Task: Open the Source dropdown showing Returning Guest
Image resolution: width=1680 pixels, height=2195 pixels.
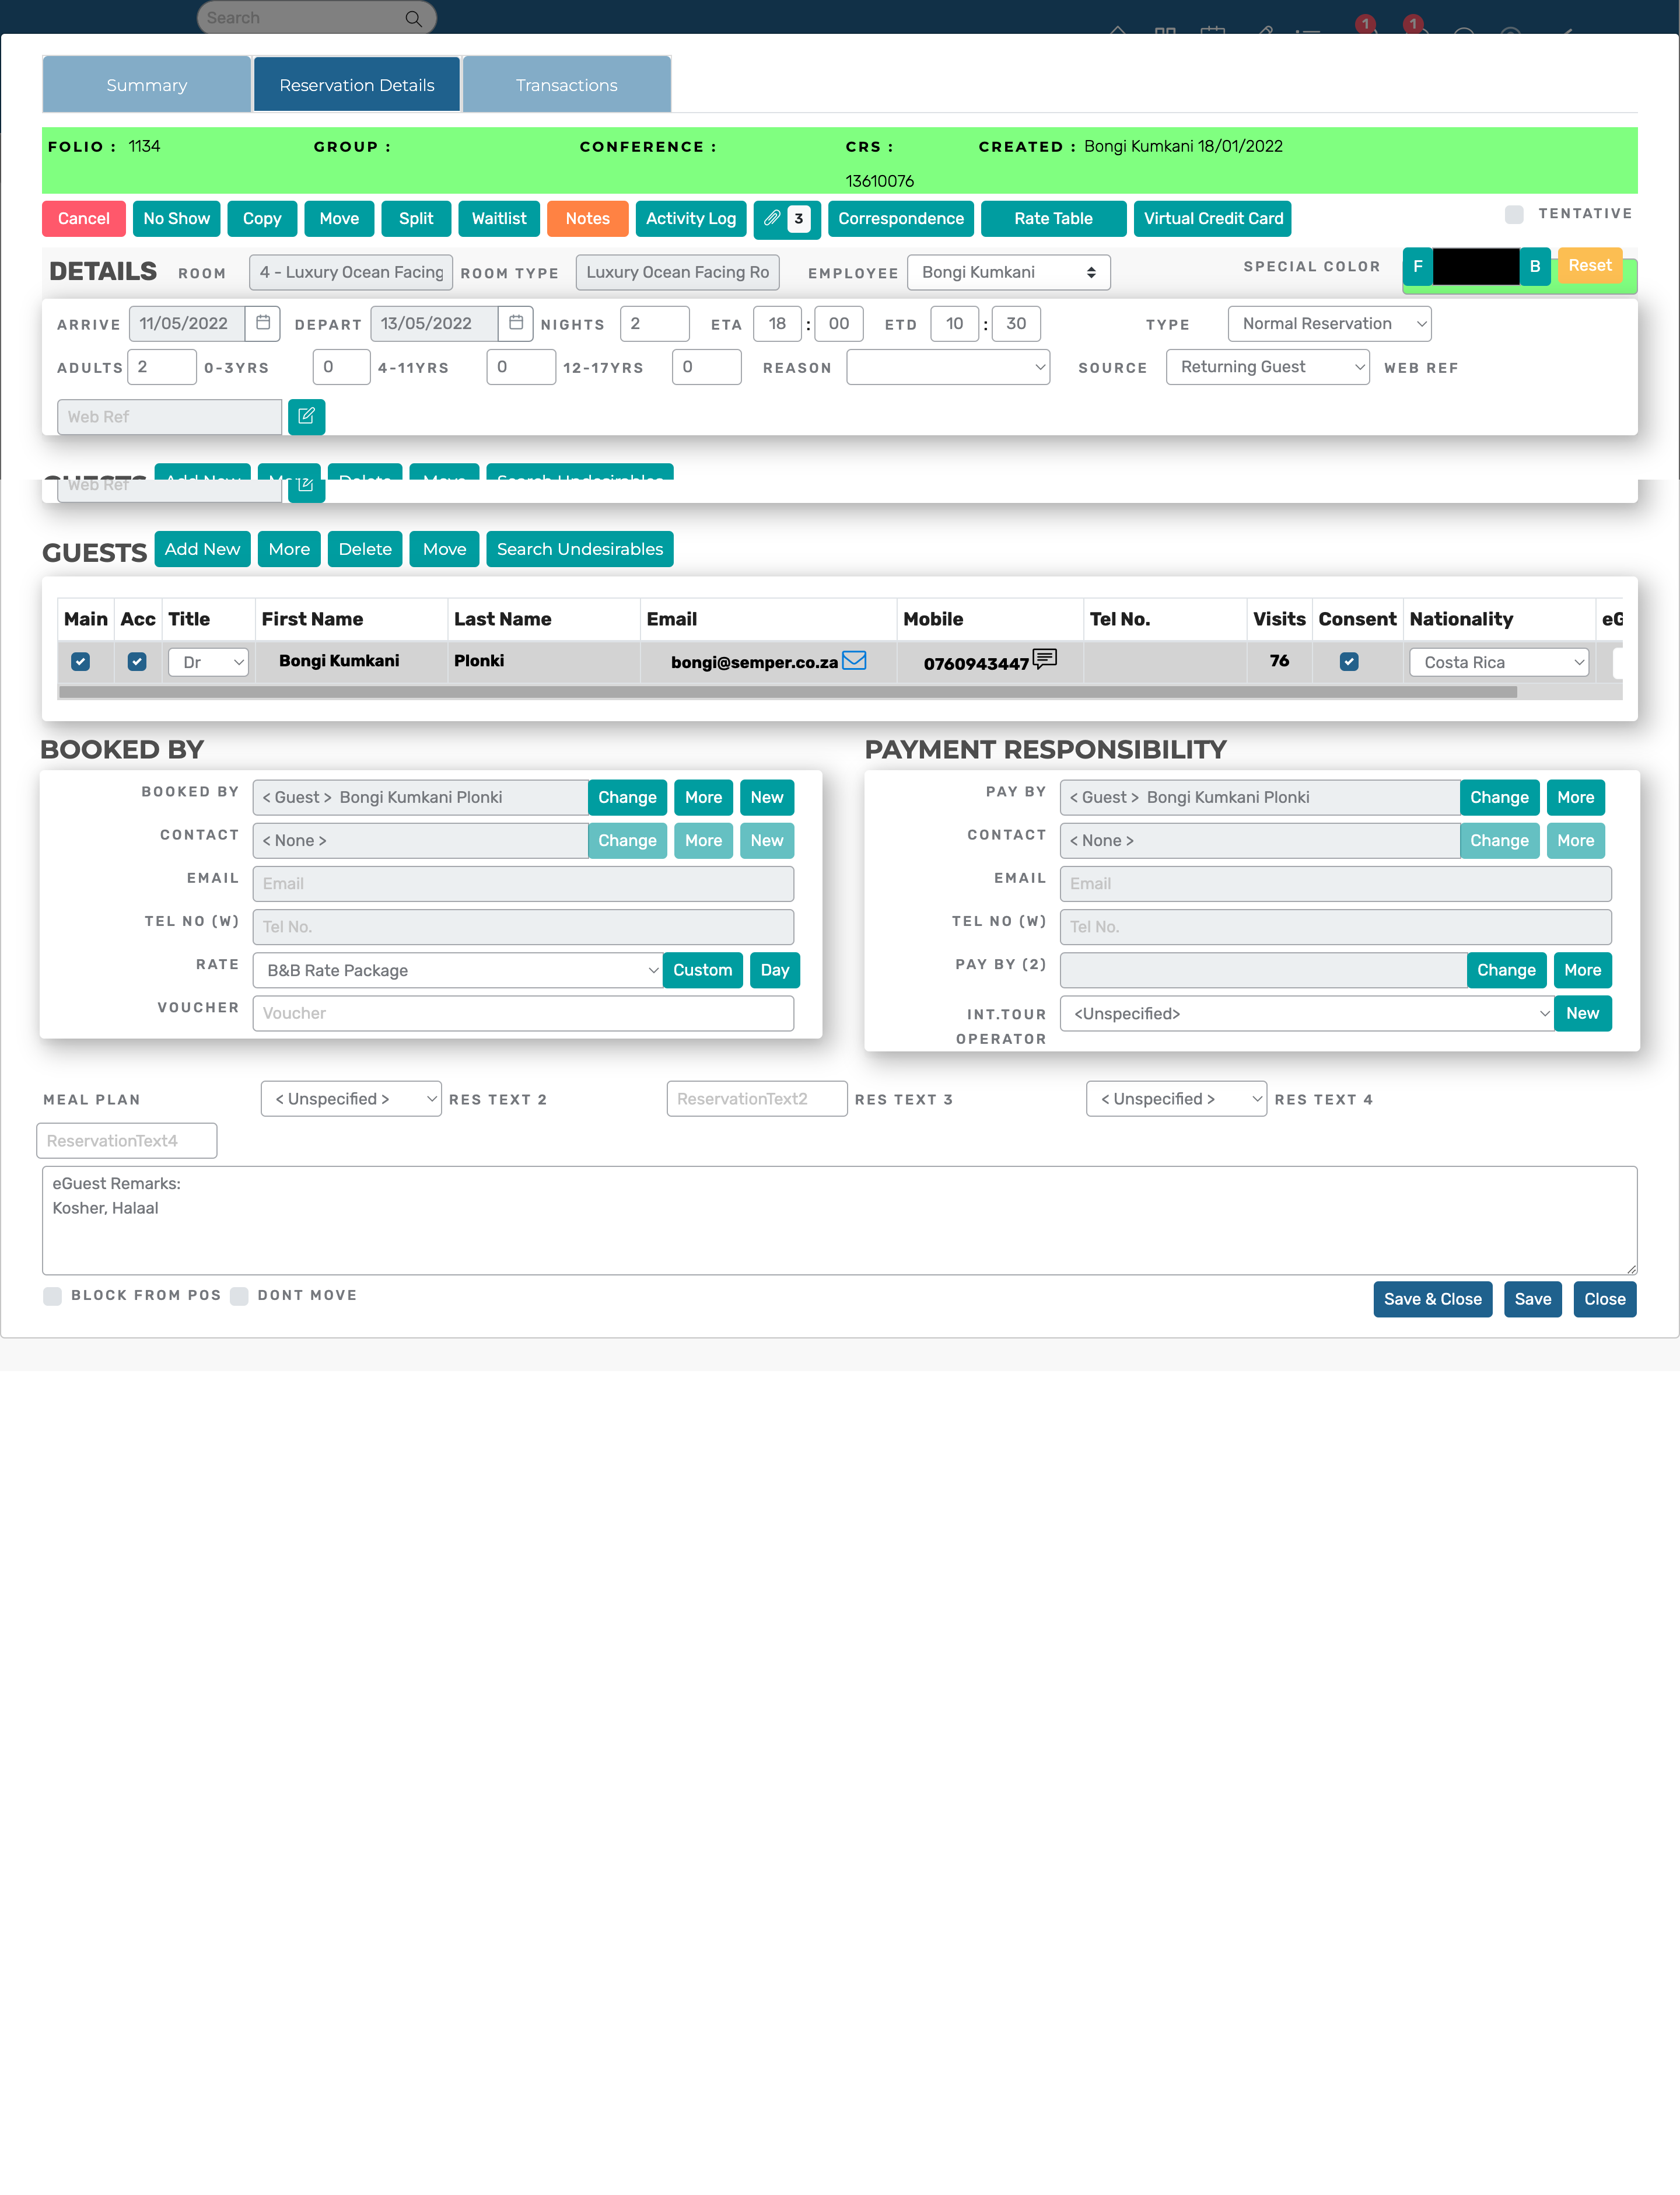Action: click(1267, 367)
